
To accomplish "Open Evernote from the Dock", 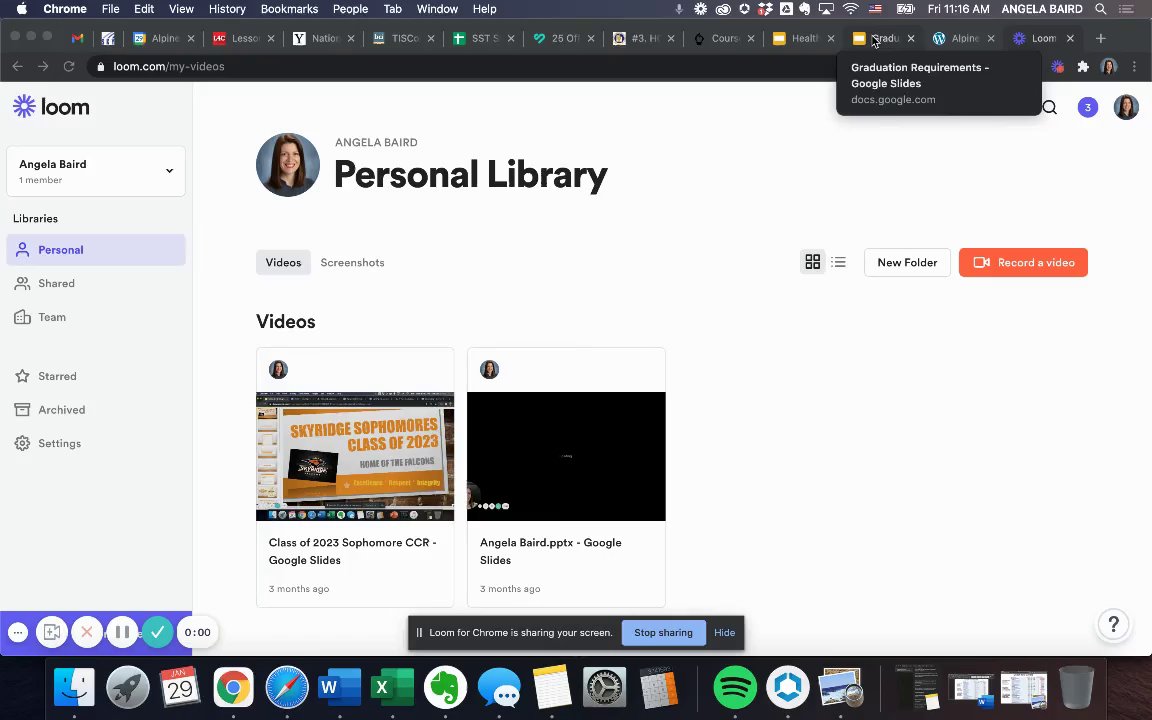I will pos(445,688).
